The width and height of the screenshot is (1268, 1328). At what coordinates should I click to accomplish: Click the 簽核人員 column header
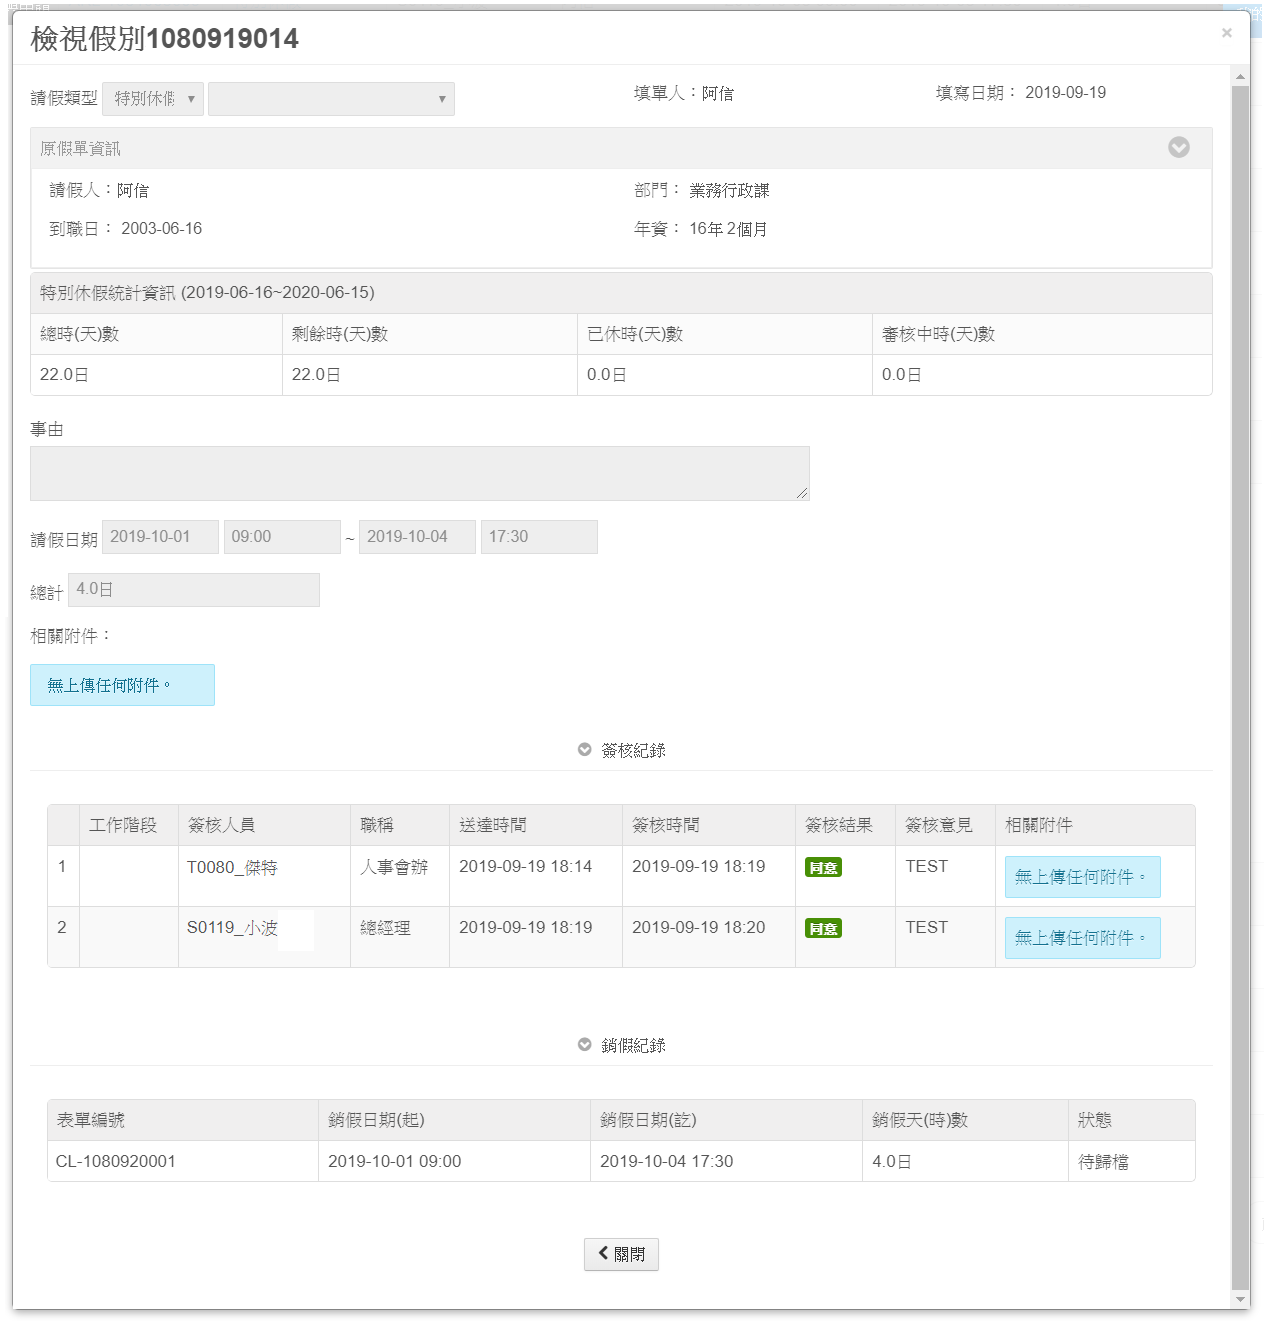click(222, 826)
